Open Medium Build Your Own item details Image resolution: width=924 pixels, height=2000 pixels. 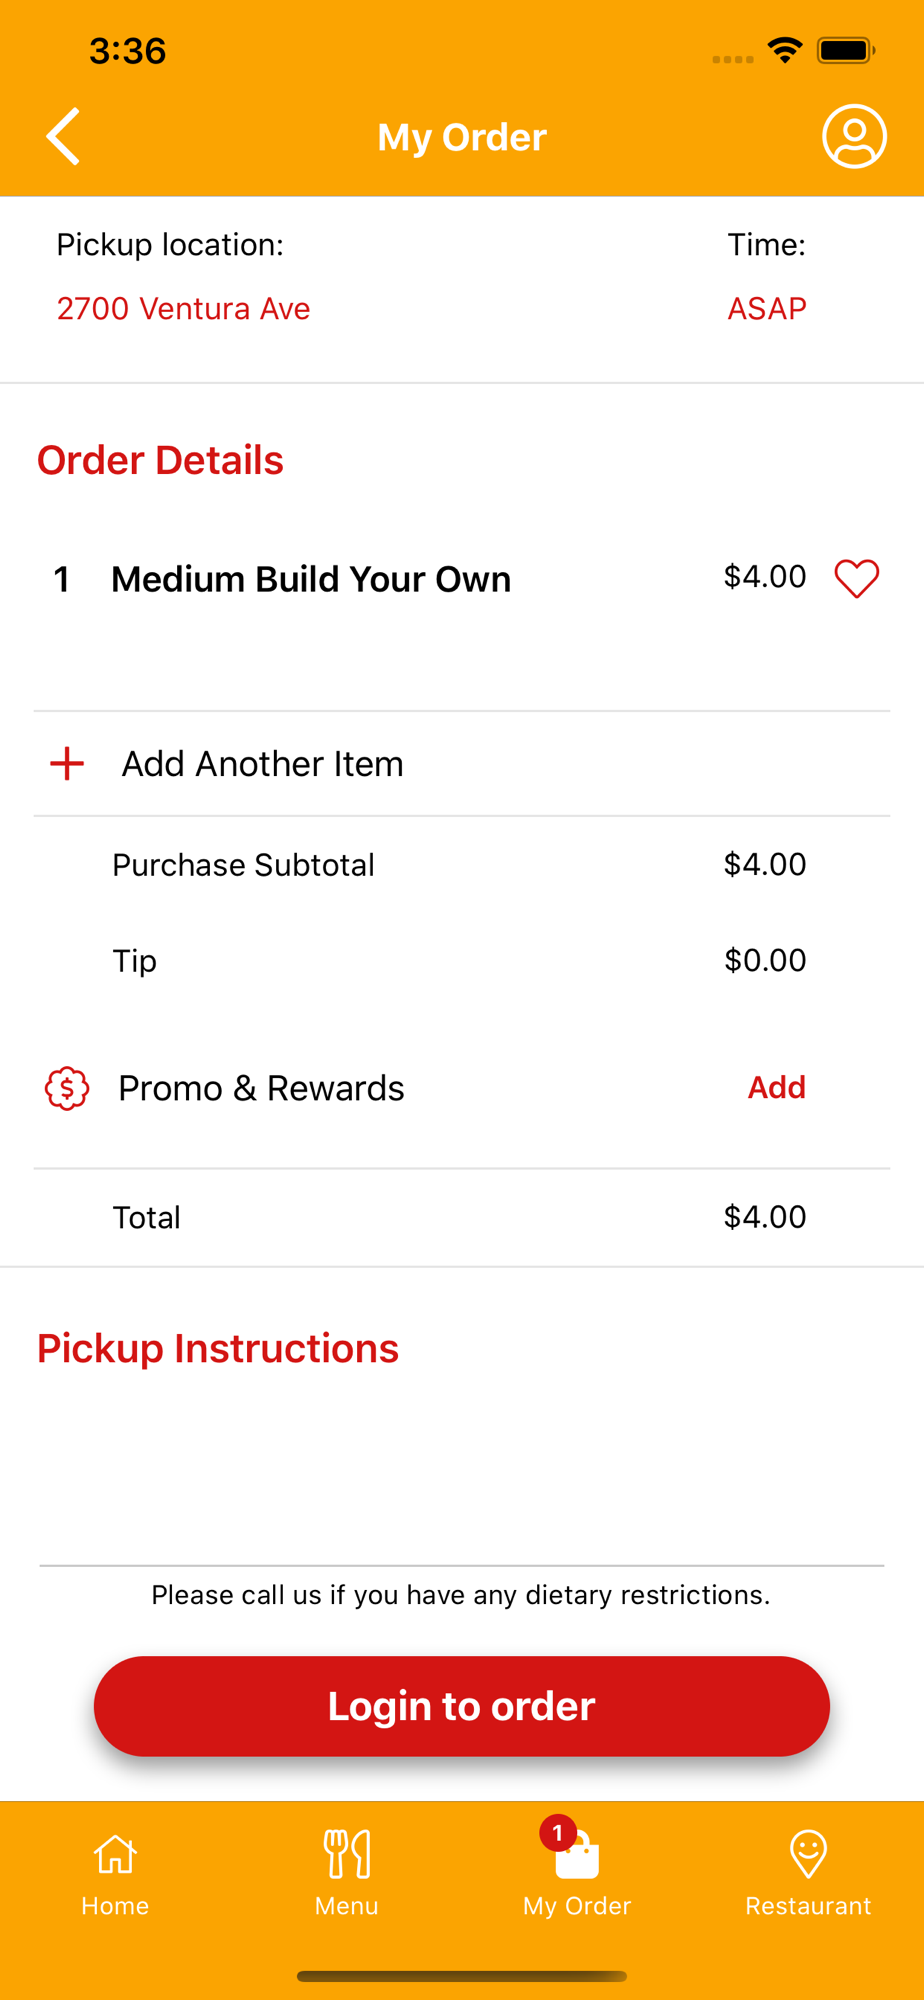click(311, 579)
